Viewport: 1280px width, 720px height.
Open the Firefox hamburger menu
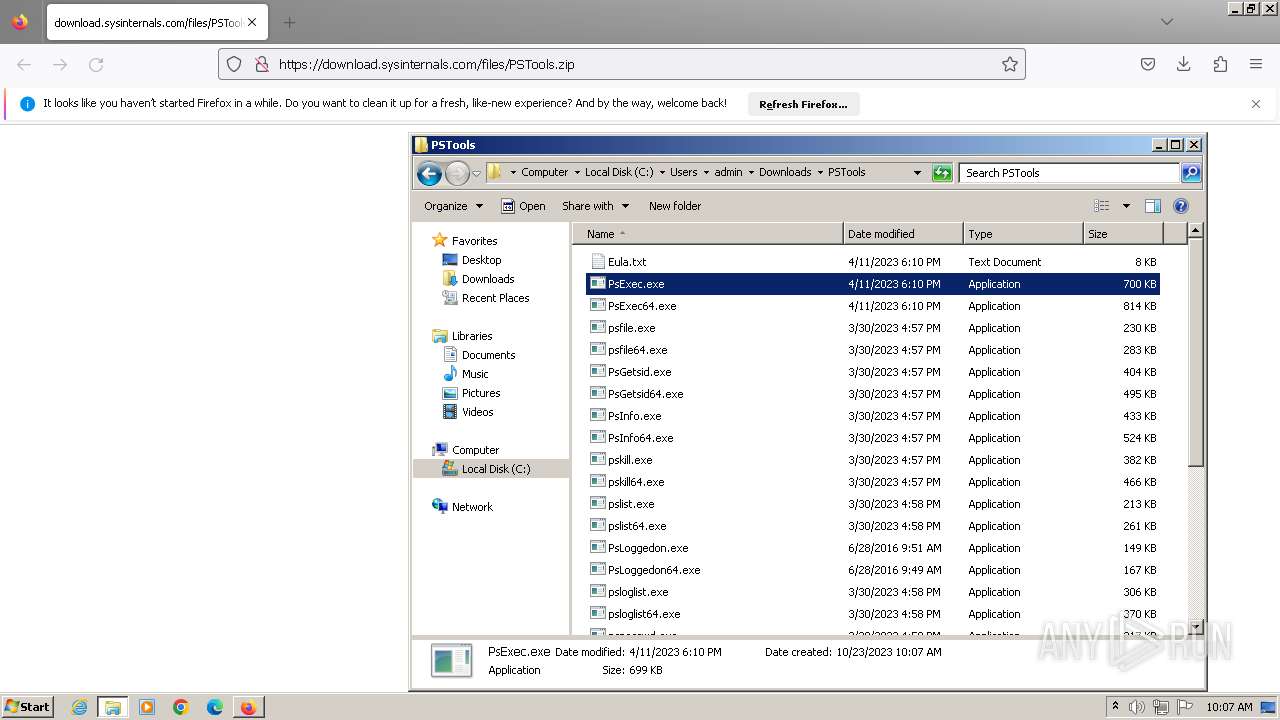1256,64
